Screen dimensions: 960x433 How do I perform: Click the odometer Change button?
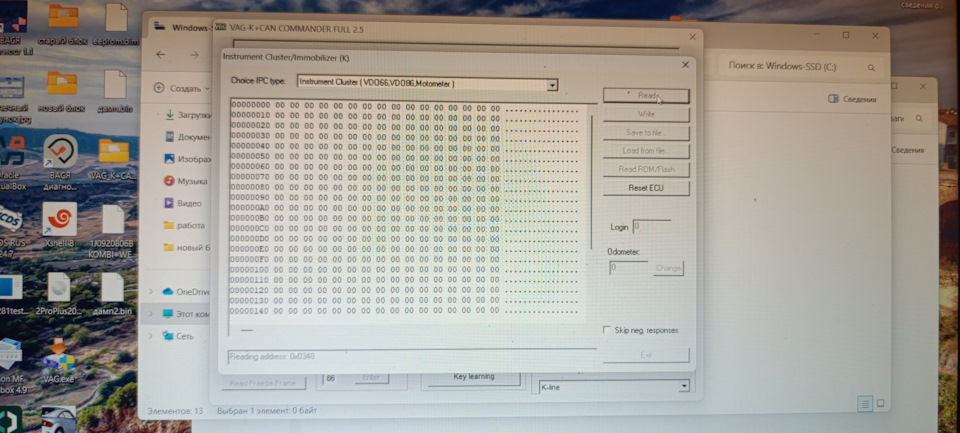point(668,268)
